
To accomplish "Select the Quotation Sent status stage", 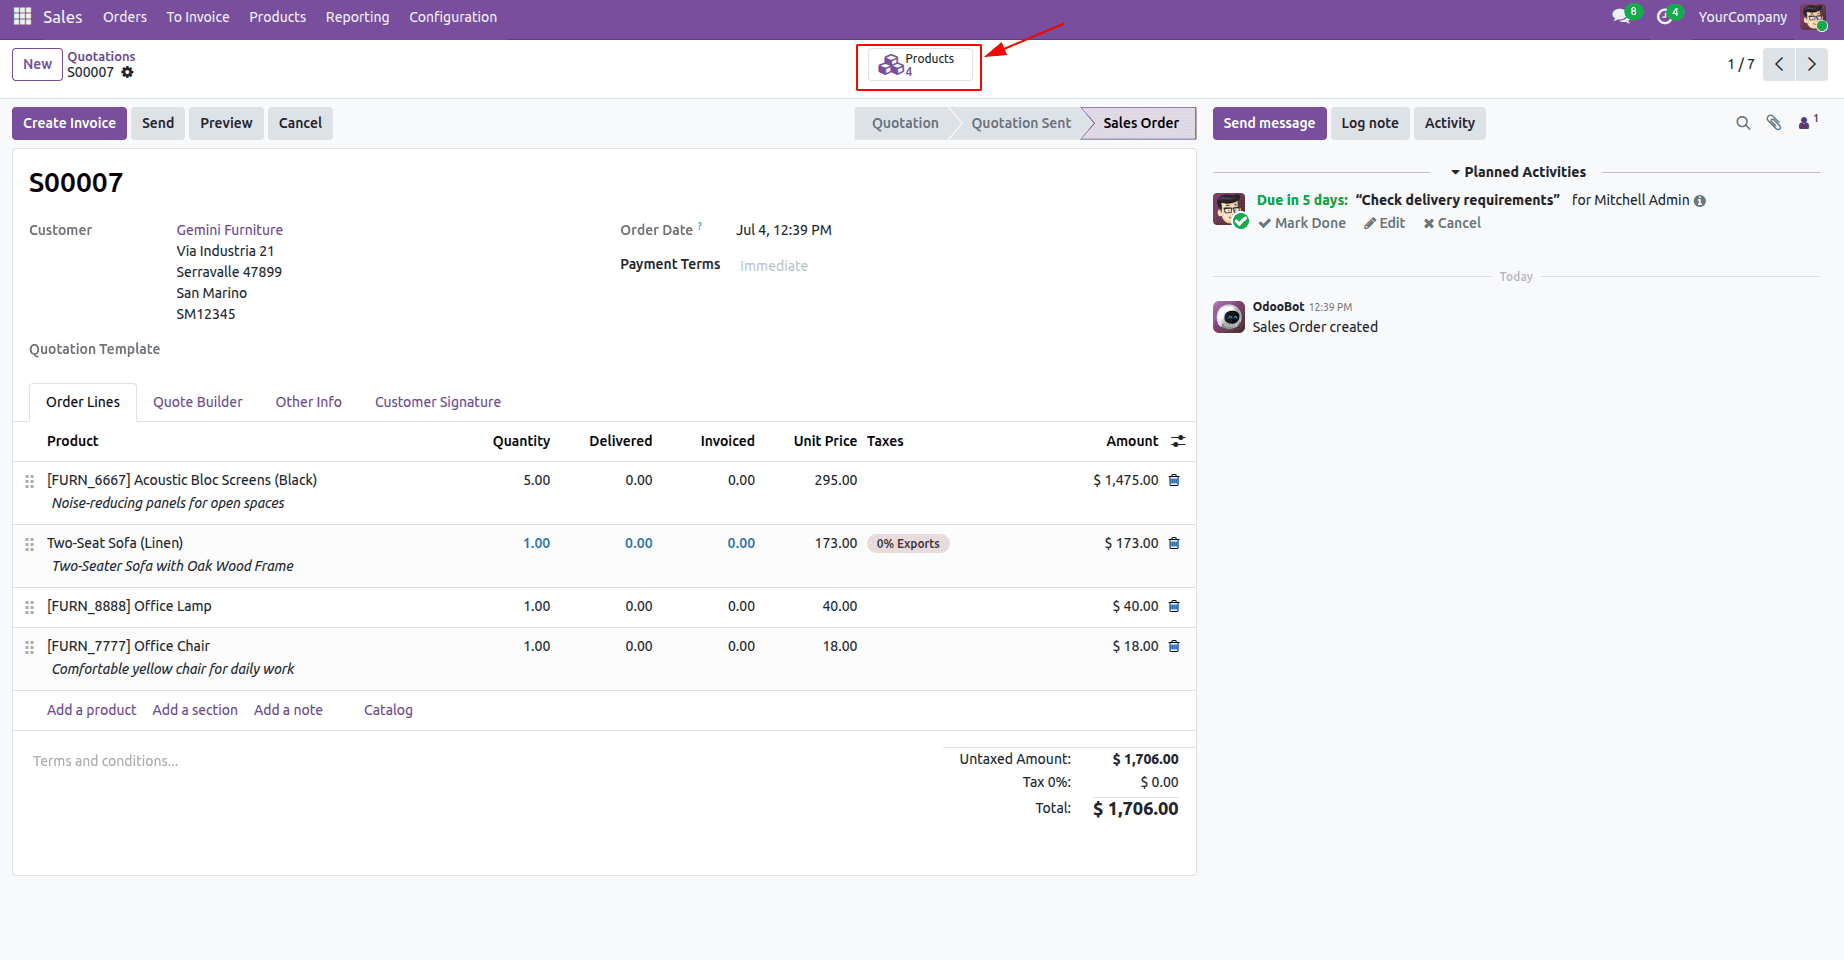I will (1021, 123).
